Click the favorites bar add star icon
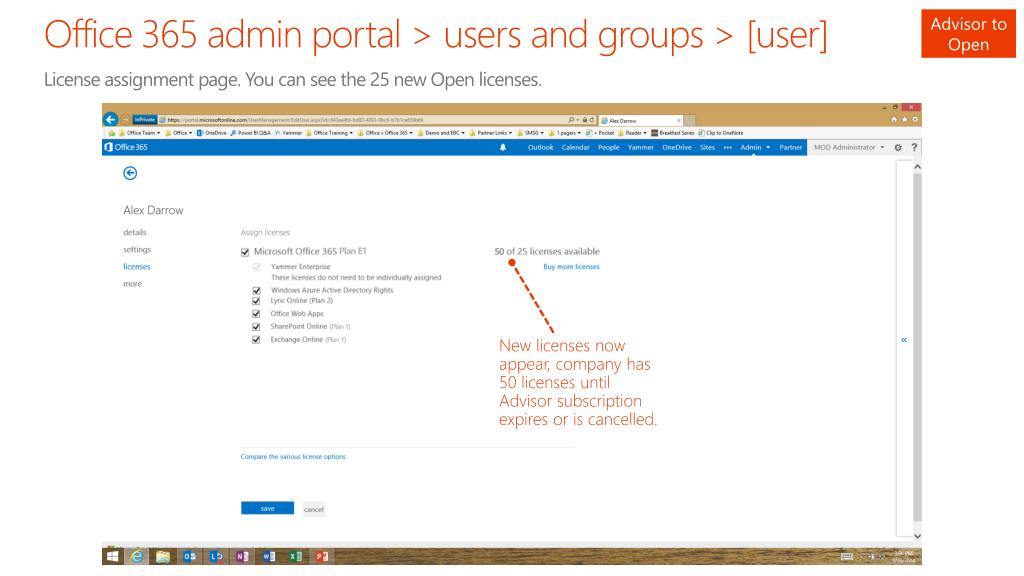This screenshot has height=576, width=1024. click(111, 133)
